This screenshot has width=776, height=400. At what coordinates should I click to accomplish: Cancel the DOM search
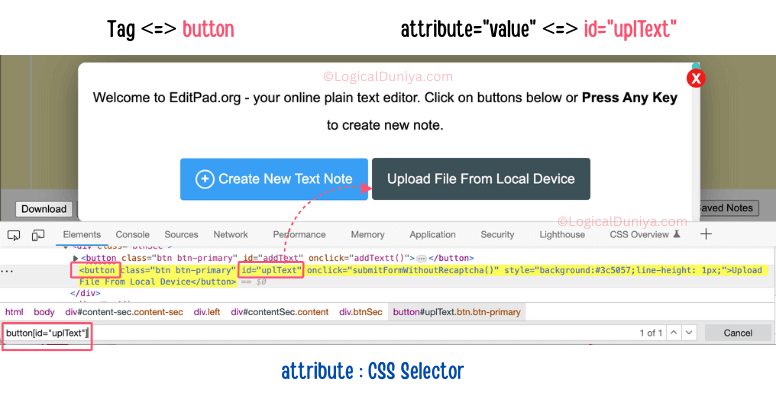coord(738,333)
